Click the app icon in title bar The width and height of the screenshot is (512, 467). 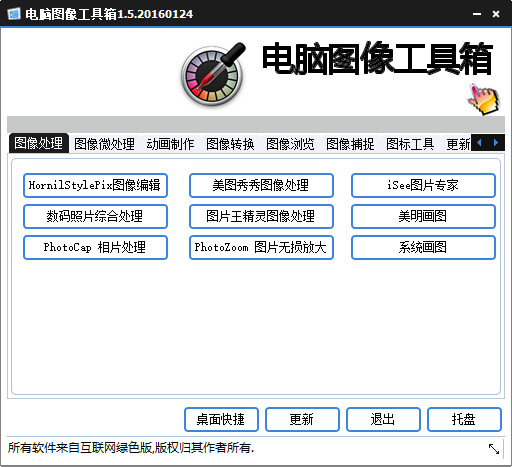click(x=13, y=14)
